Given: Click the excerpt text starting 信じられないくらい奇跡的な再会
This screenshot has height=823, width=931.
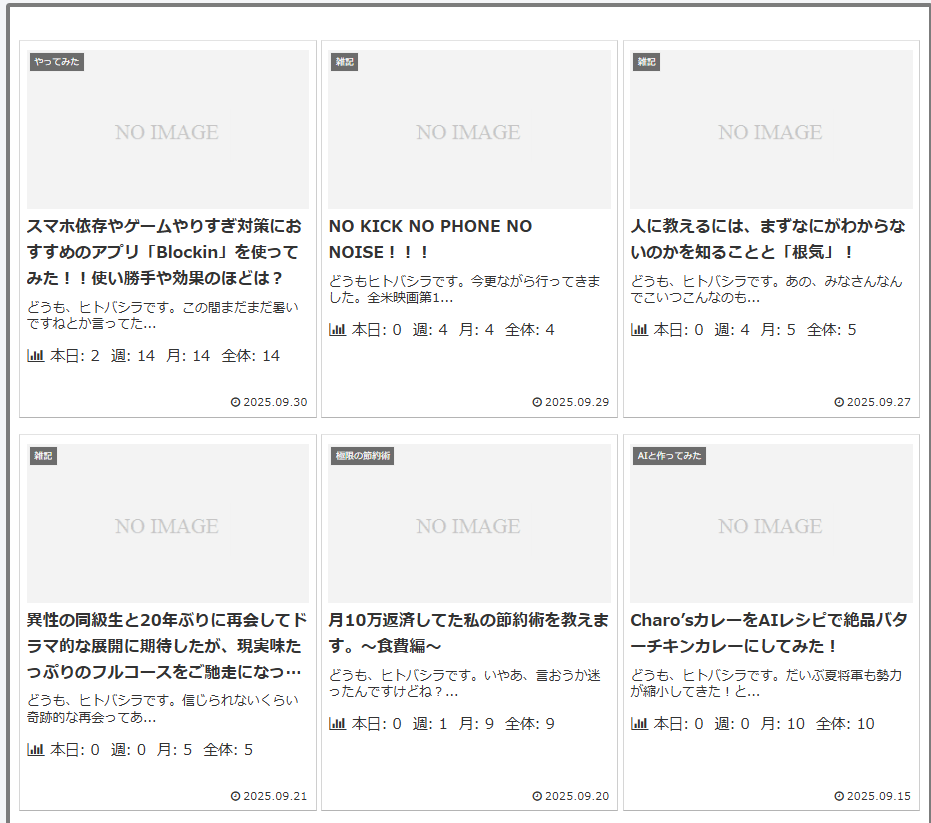Looking at the screenshot, I should [162, 708].
